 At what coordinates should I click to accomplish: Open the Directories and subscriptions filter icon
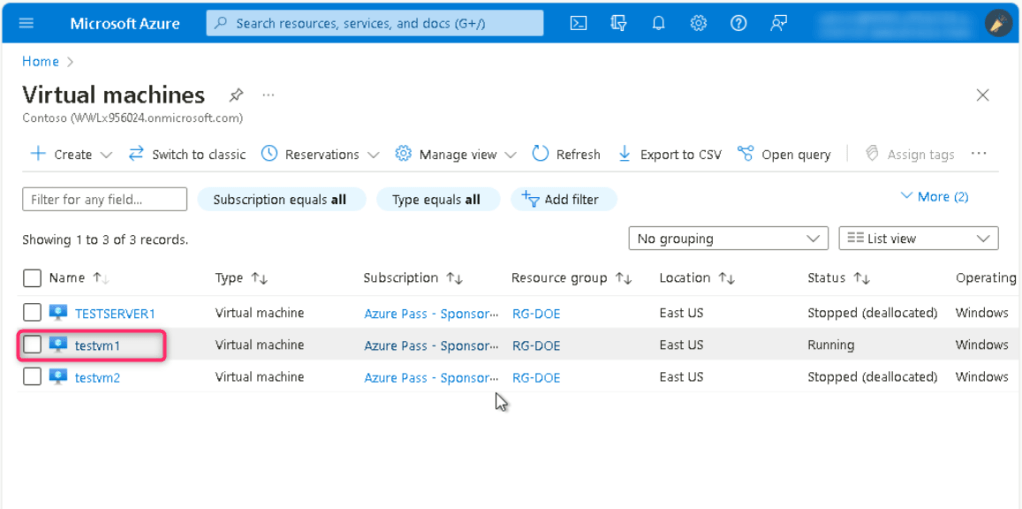618,23
